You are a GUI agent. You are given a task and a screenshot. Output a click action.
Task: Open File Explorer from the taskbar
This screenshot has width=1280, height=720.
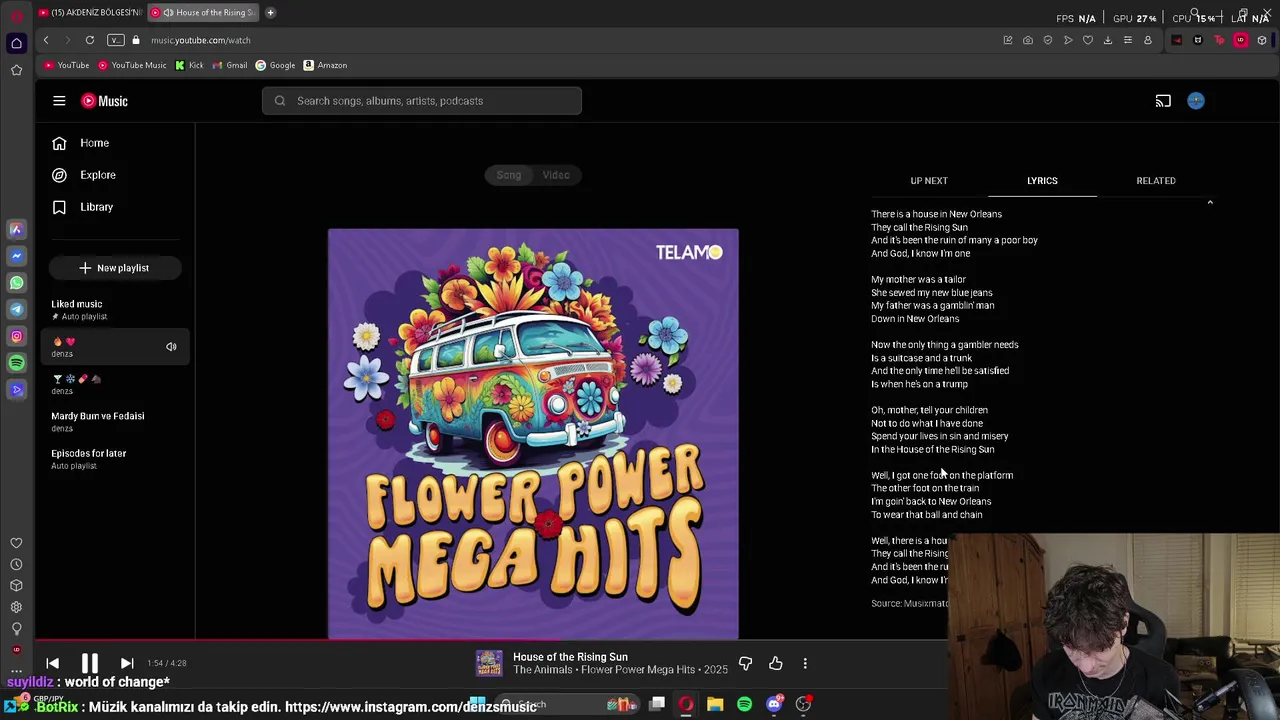click(715, 704)
